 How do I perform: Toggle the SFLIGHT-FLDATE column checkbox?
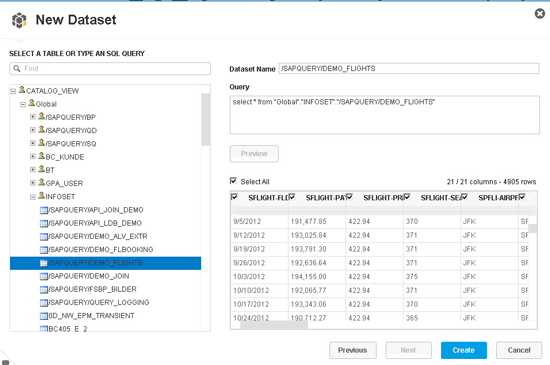(234, 197)
